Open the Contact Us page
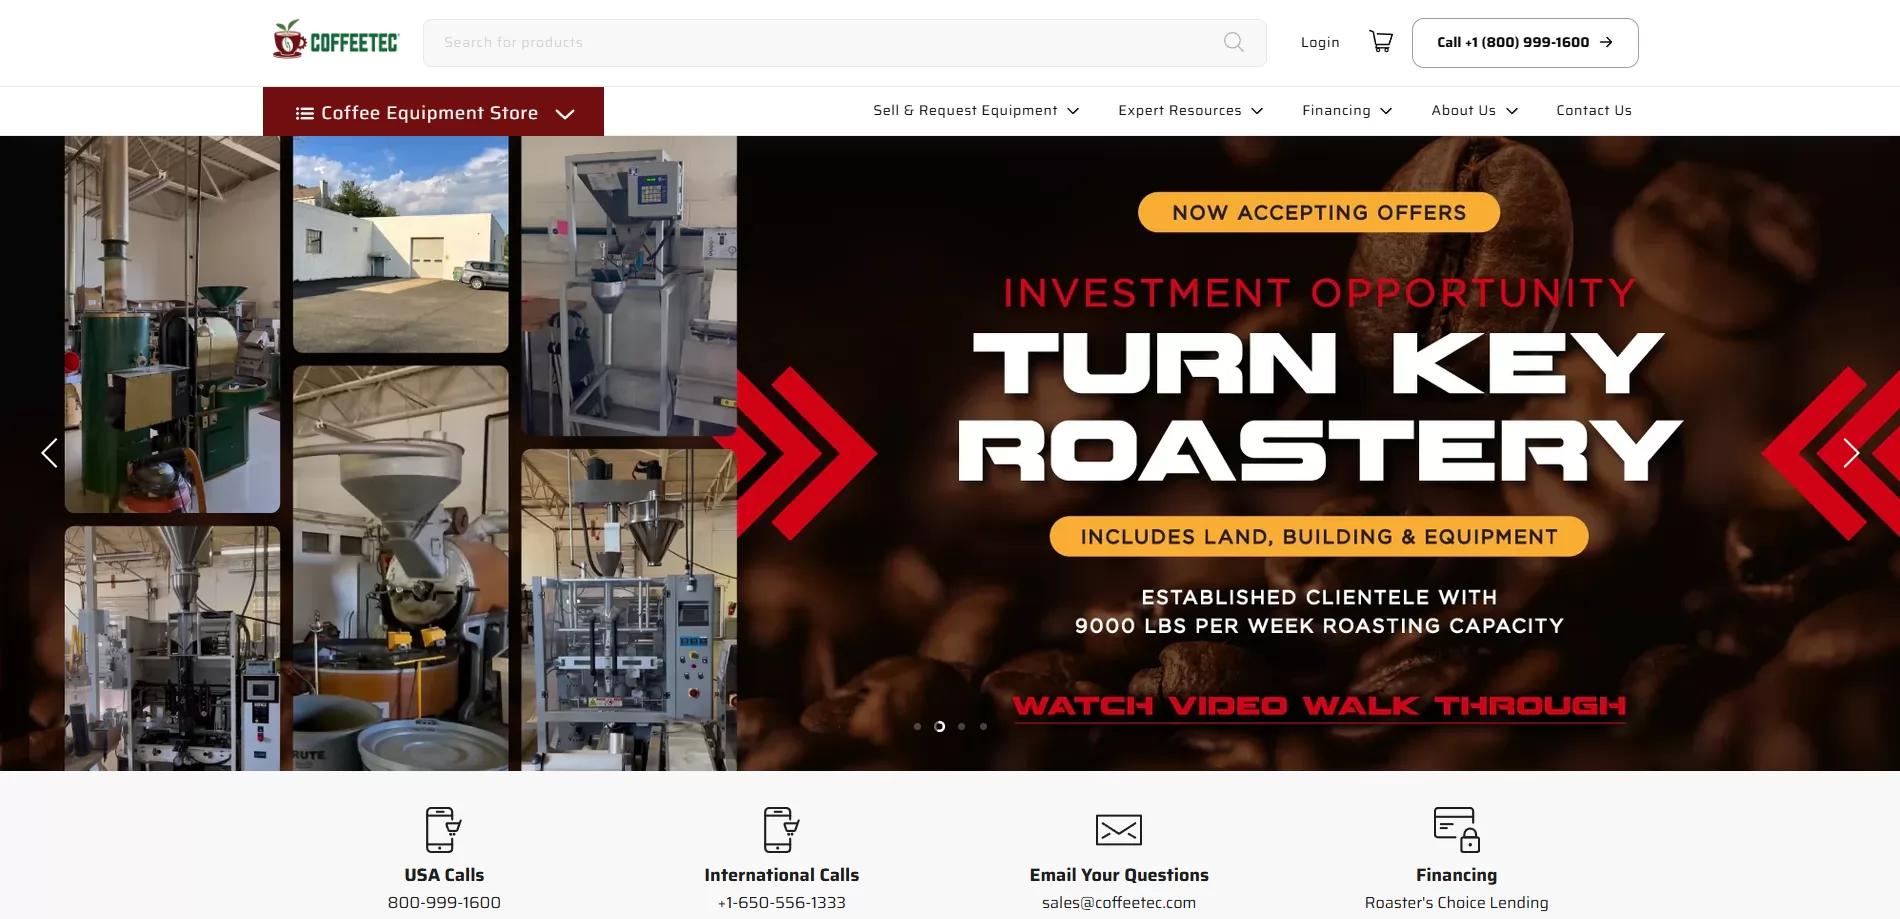The width and height of the screenshot is (1900, 919). [1593, 111]
